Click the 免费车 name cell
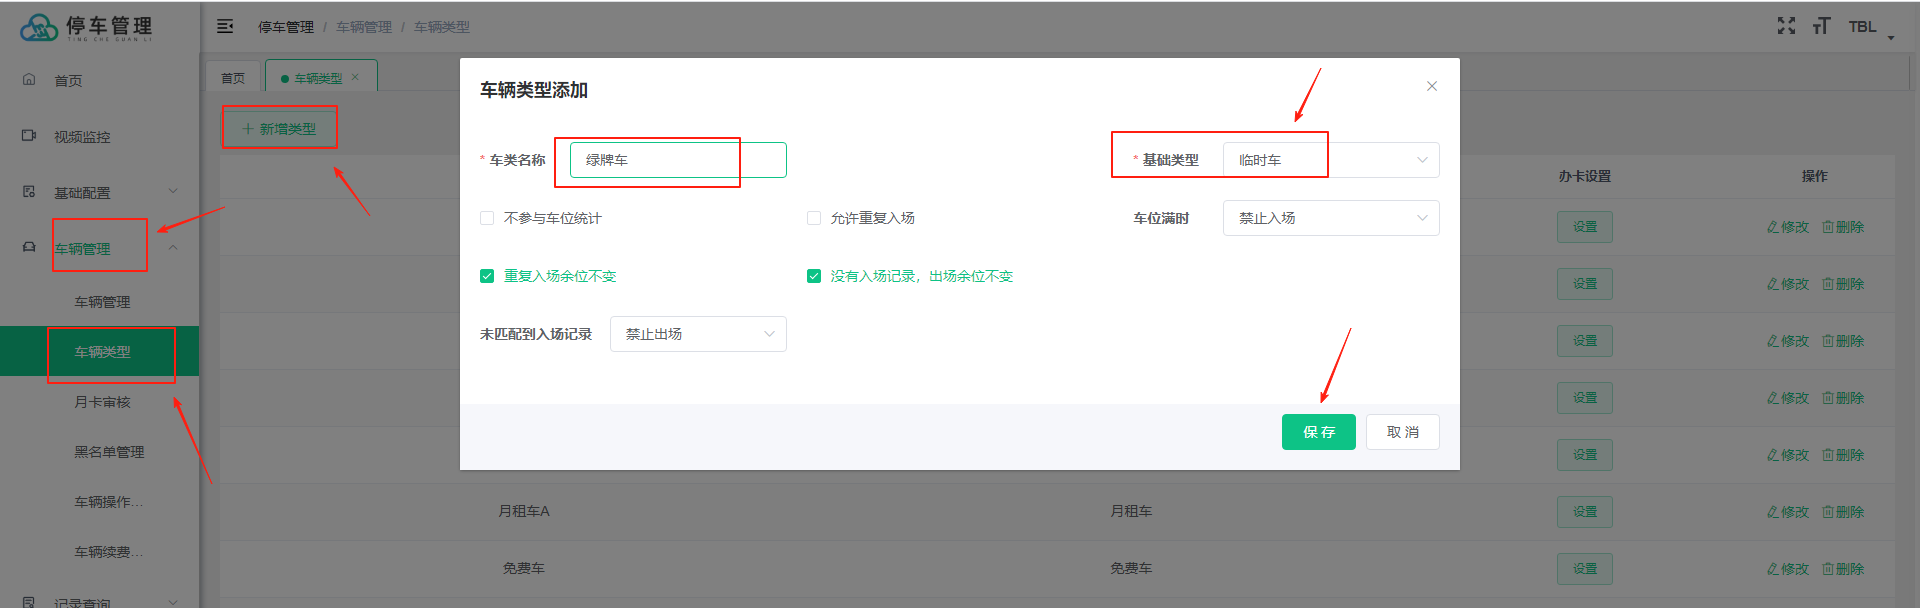Image resolution: width=1920 pixels, height=608 pixels. (524, 568)
